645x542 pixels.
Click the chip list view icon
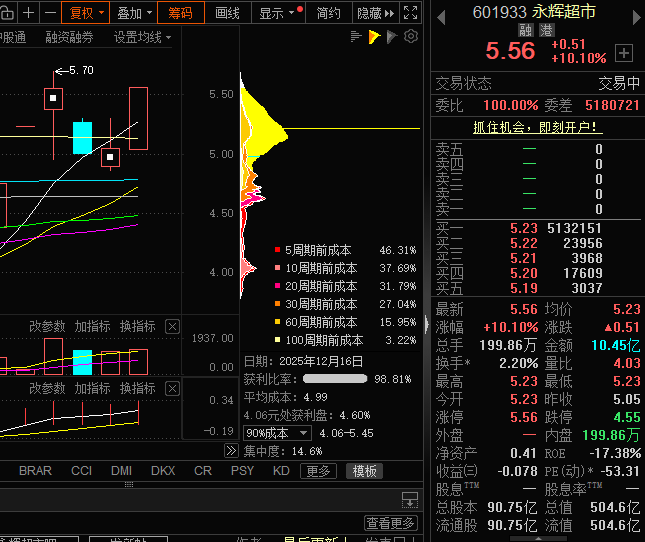[x=356, y=37]
